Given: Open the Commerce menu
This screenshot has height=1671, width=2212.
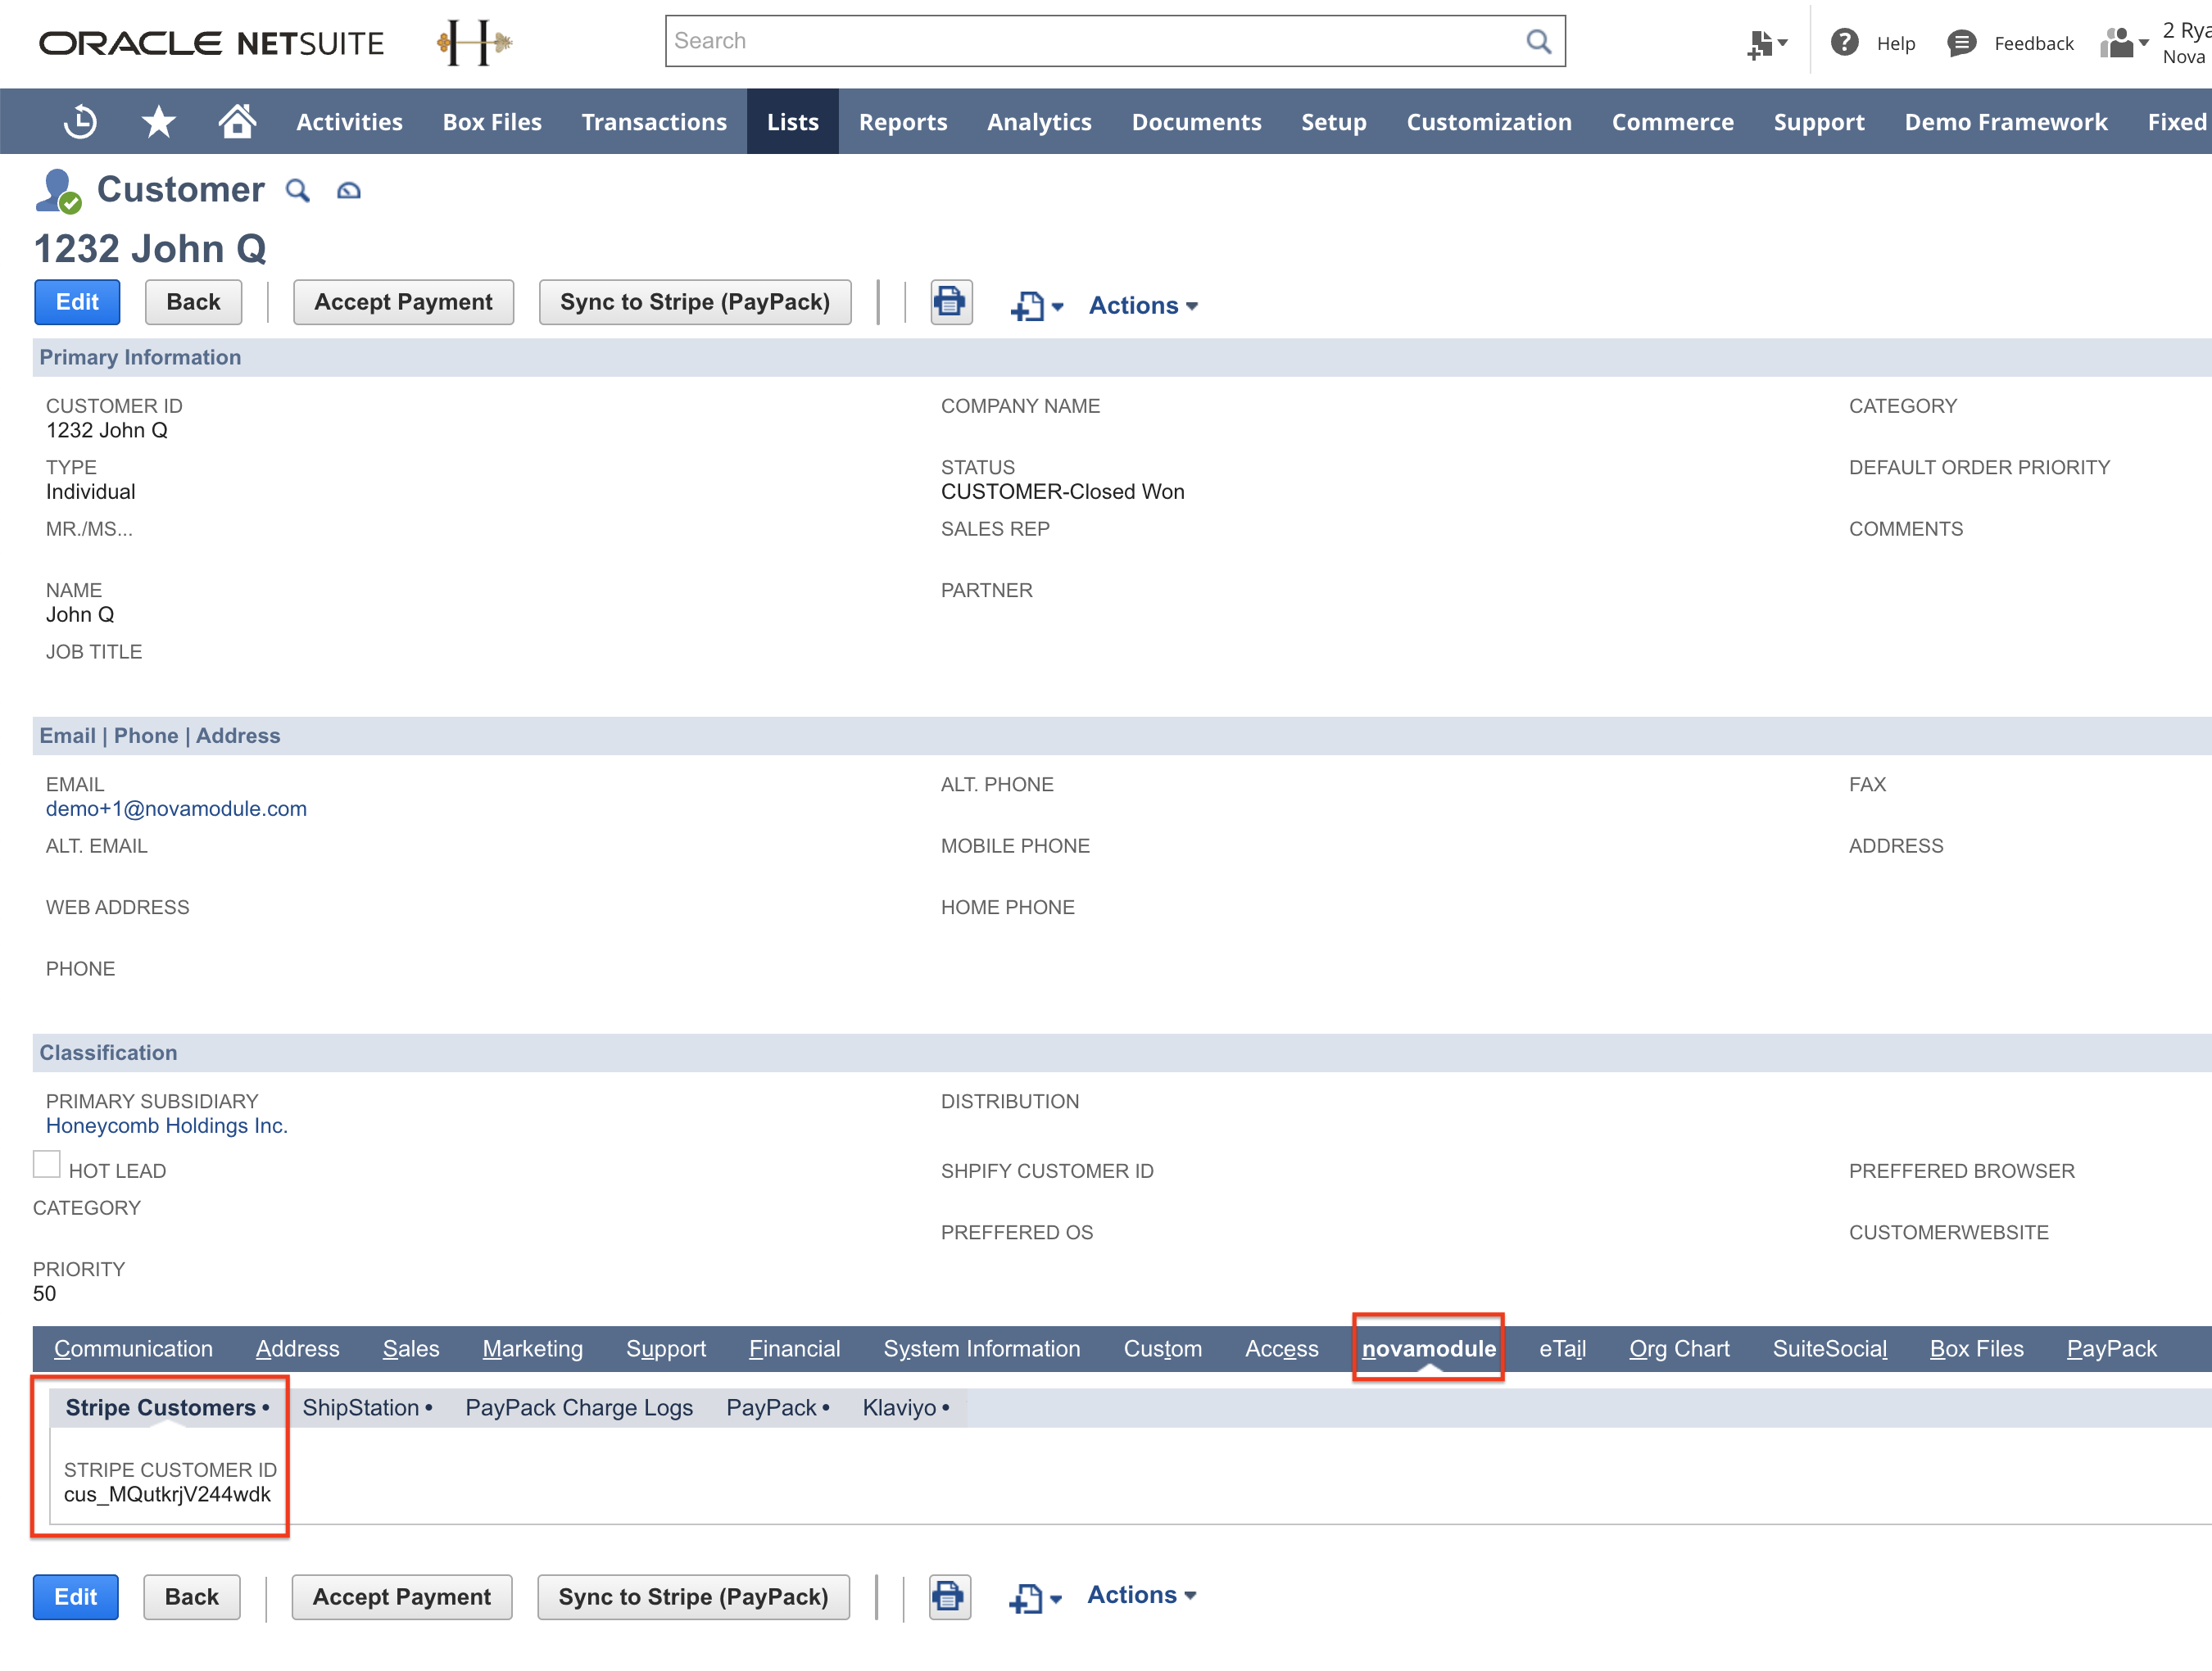Looking at the screenshot, I should coord(1672,122).
